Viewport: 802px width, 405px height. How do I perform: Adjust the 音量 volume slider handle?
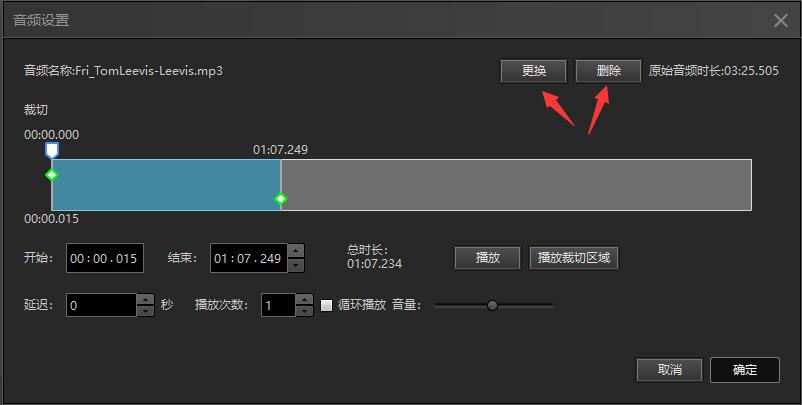(x=492, y=305)
